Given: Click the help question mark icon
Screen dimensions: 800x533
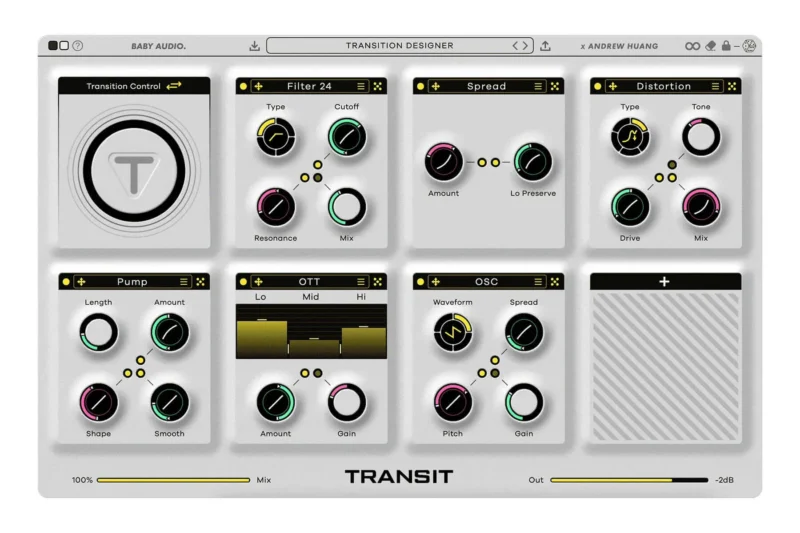Looking at the screenshot, I should (x=78, y=45).
